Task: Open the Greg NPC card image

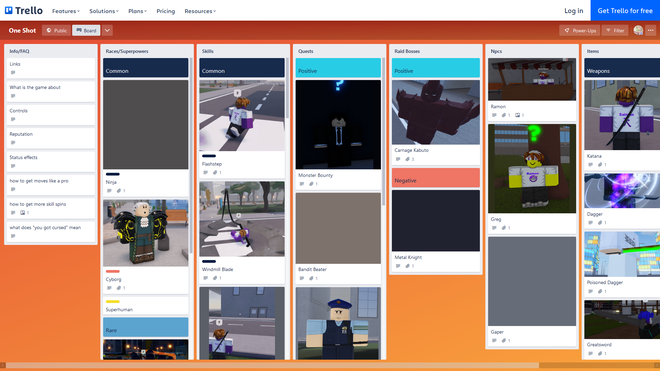Action: point(532,168)
